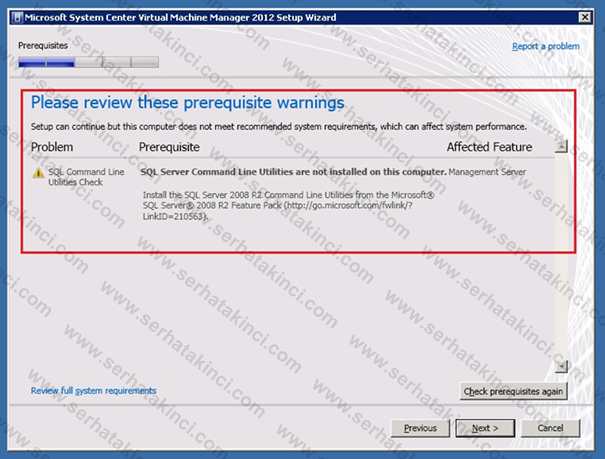Open the Report a problem link
This screenshot has width=605, height=459.
pos(546,46)
